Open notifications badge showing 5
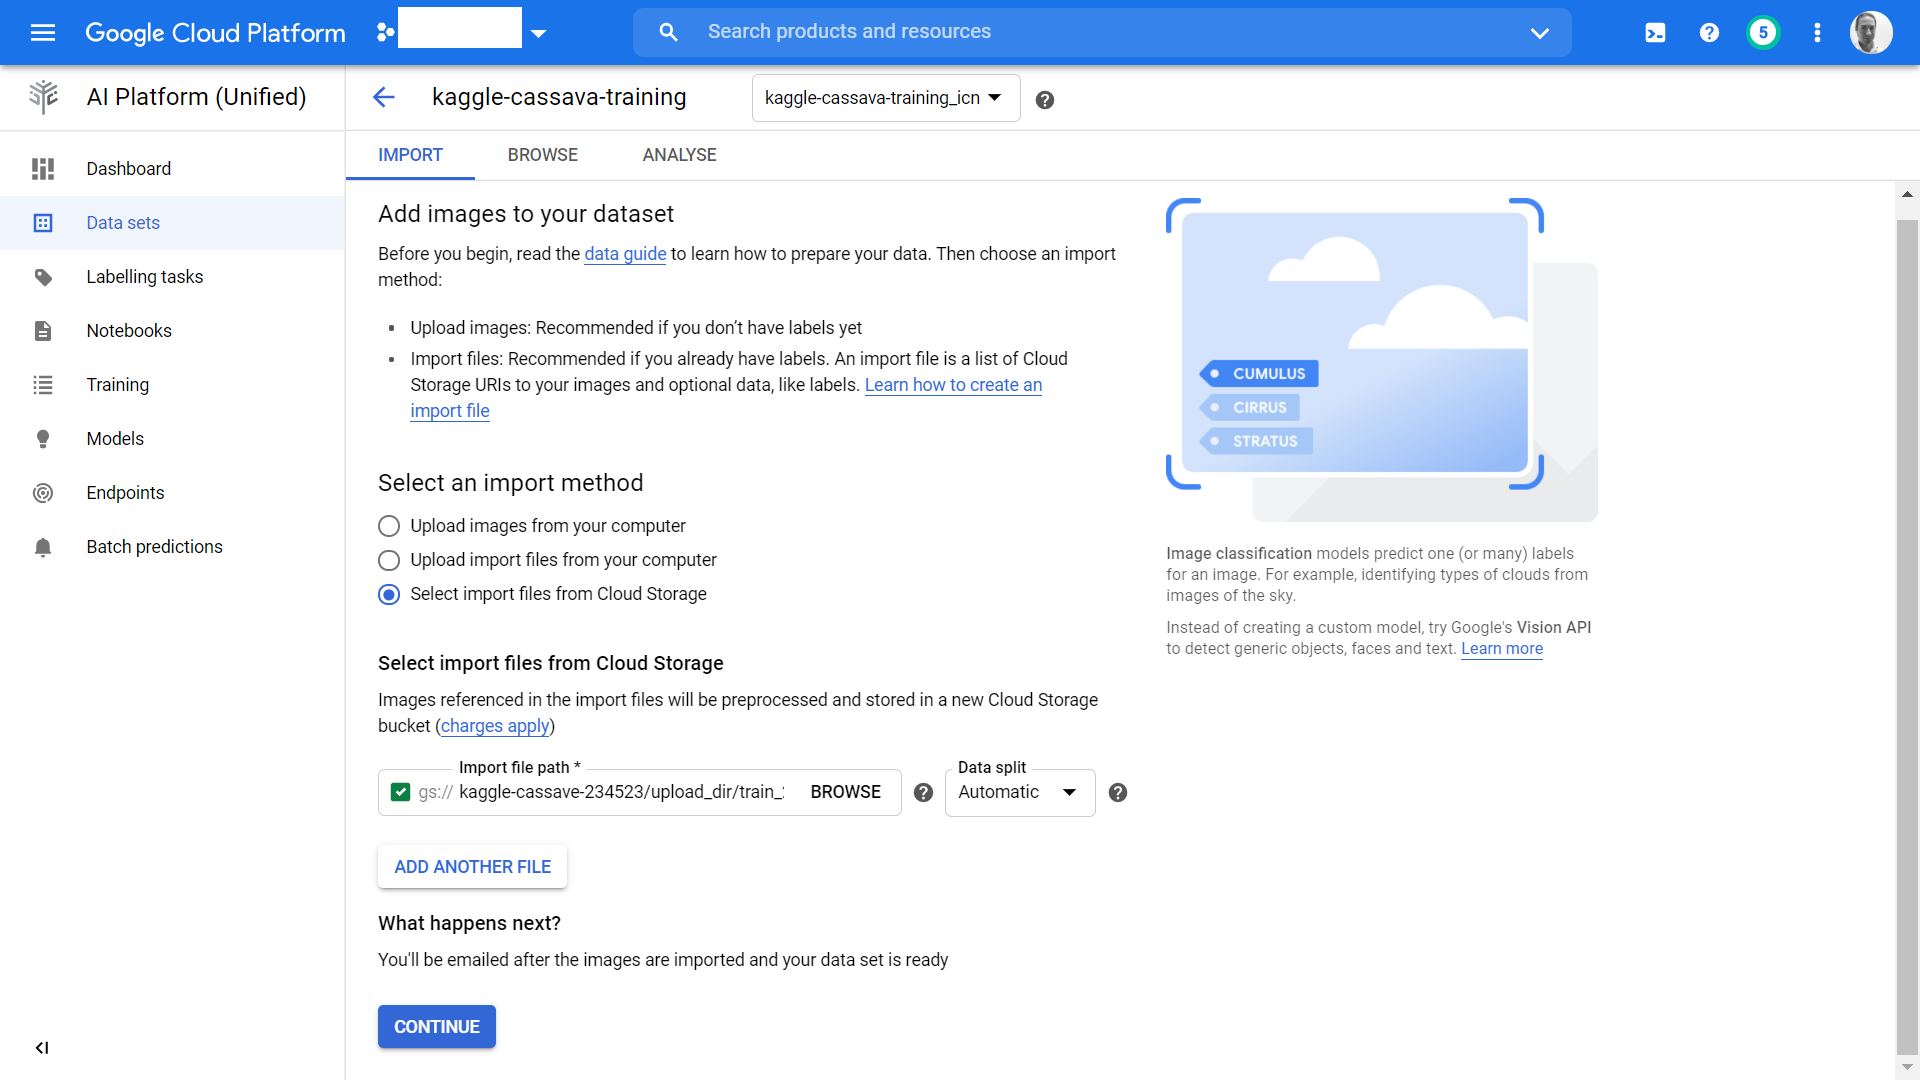The image size is (1920, 1080). (x=1763, y=32)
